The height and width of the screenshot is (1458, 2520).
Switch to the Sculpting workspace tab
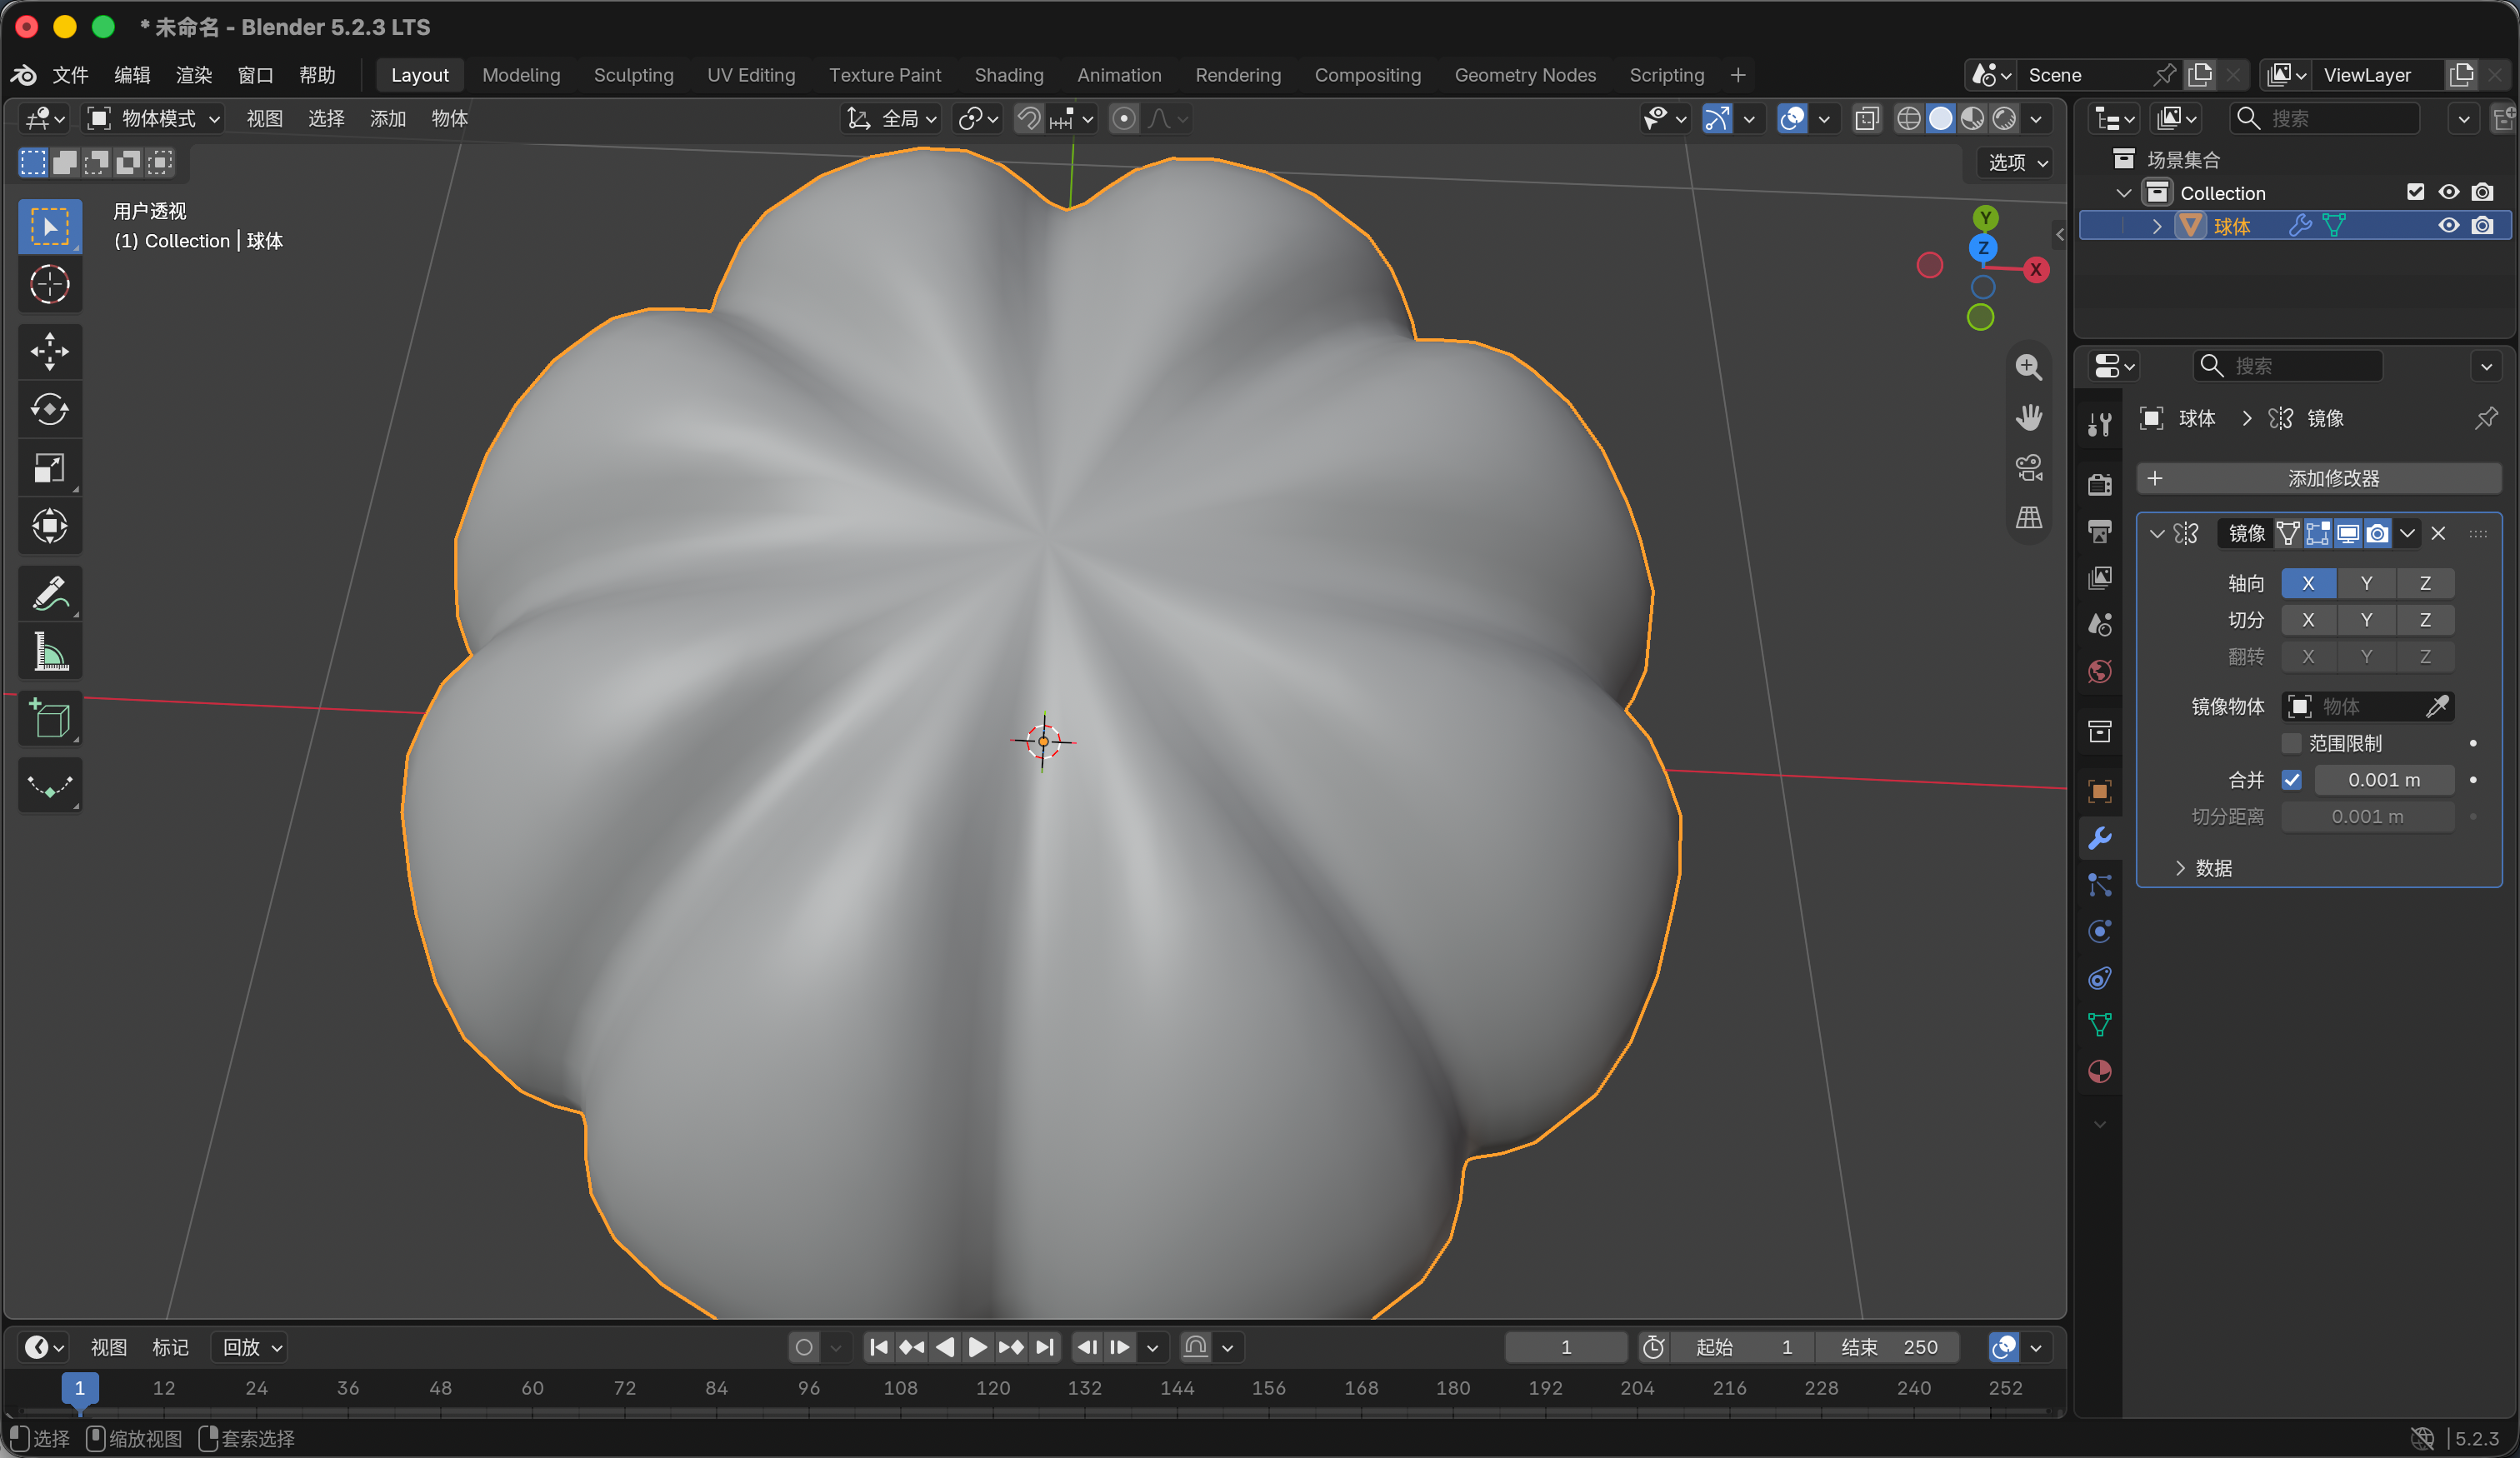click(x=633, y=75)
